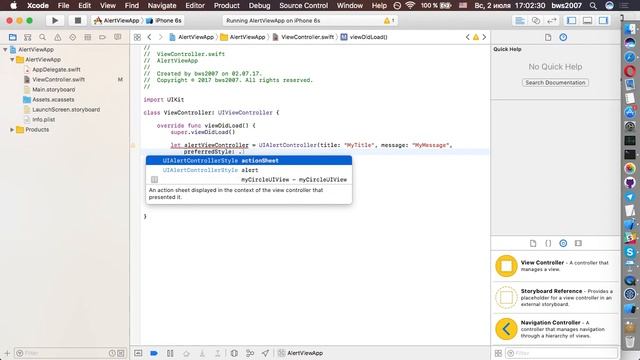
Task: Collapse the AlertViewApp project root
Action: (x=5, y=49)
